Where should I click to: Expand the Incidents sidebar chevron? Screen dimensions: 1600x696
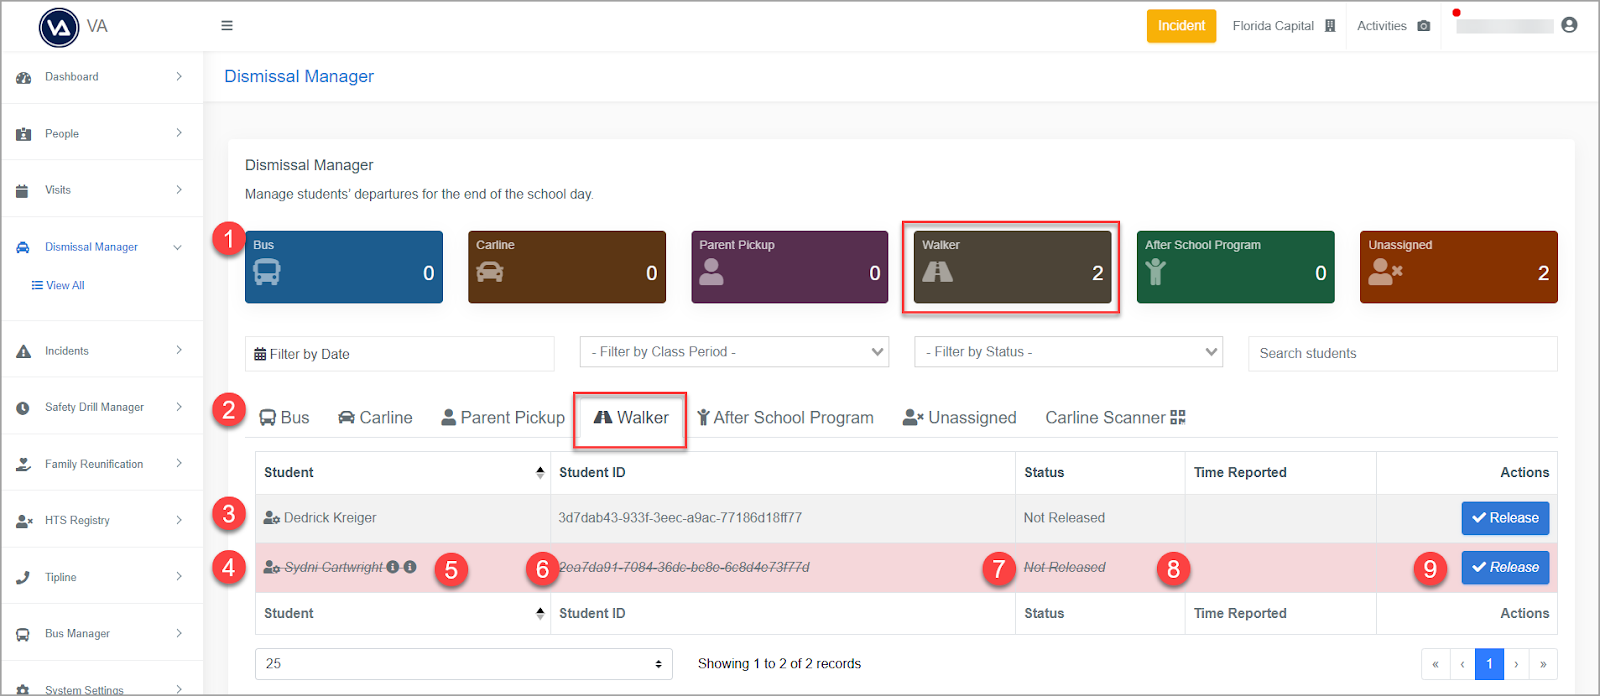[x=179, y=350]
